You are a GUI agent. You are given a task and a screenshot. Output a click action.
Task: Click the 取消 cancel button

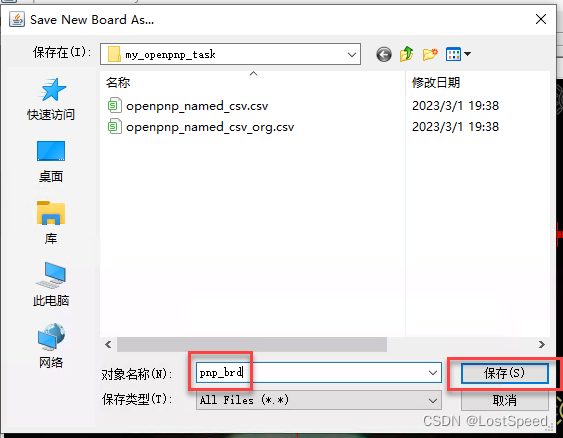[504, 400]
